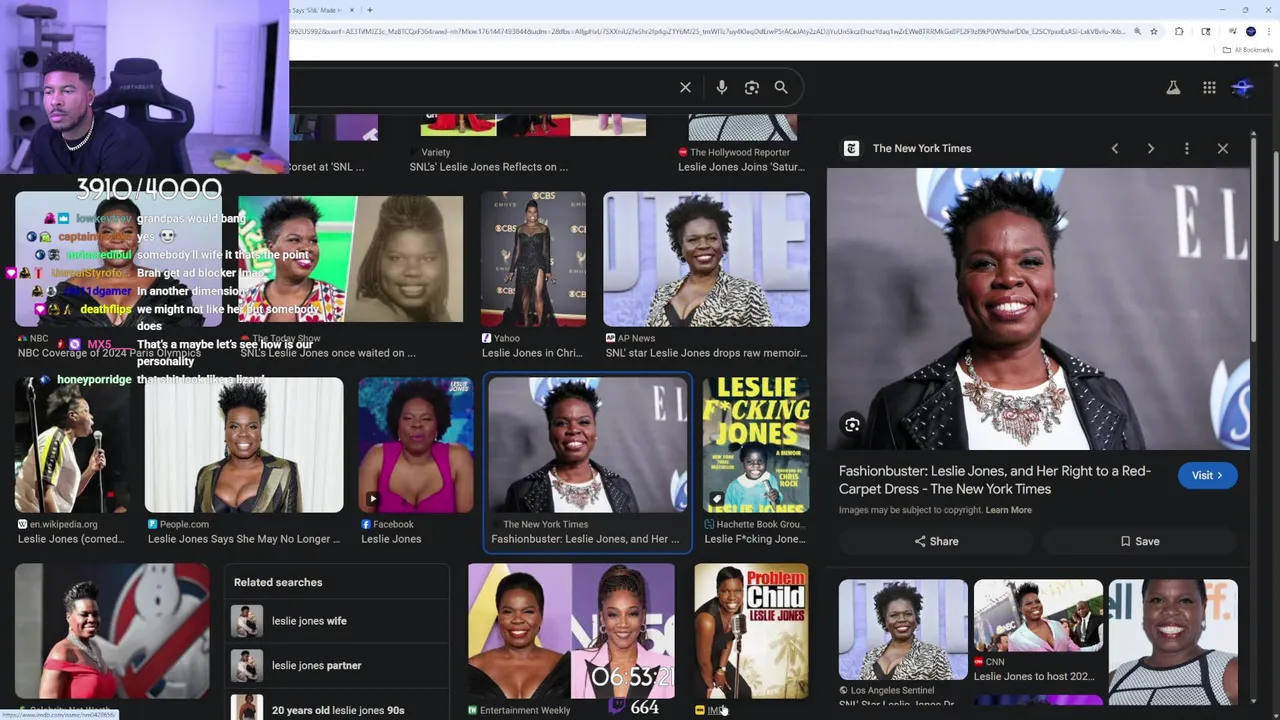Open the striped top related image
The height and width of the screenshot is (720, 1280).
[1173, 642]
